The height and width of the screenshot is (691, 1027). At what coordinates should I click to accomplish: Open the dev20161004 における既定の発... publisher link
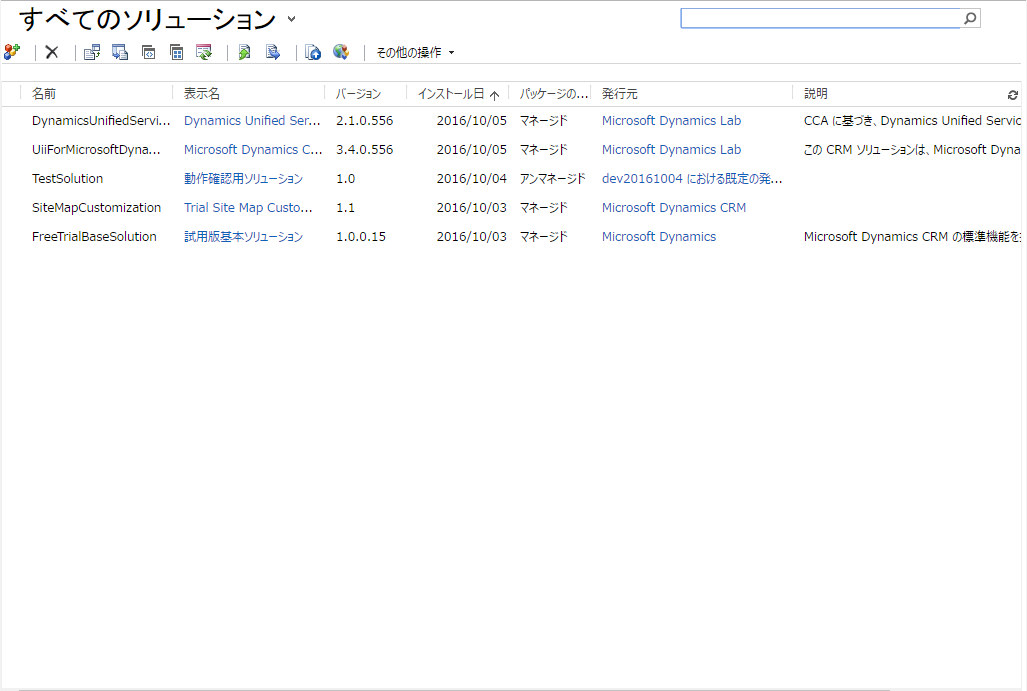click(692, 179)
